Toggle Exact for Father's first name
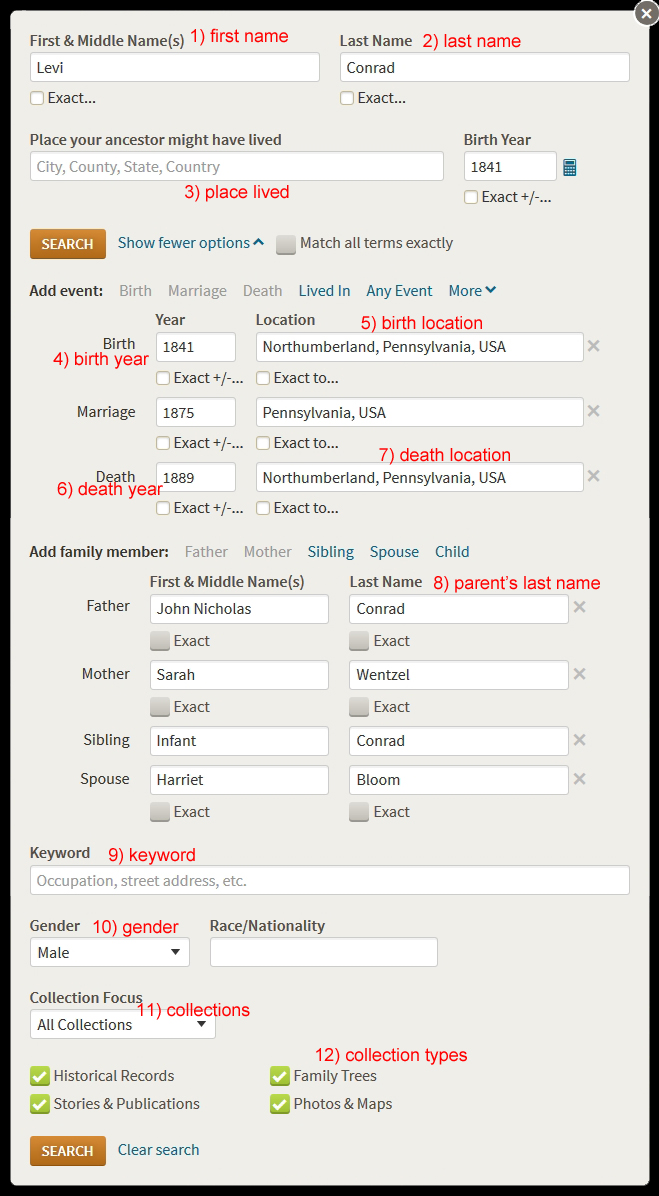The height and width of the screenshot is (1196, 659). tap(159, 641)
